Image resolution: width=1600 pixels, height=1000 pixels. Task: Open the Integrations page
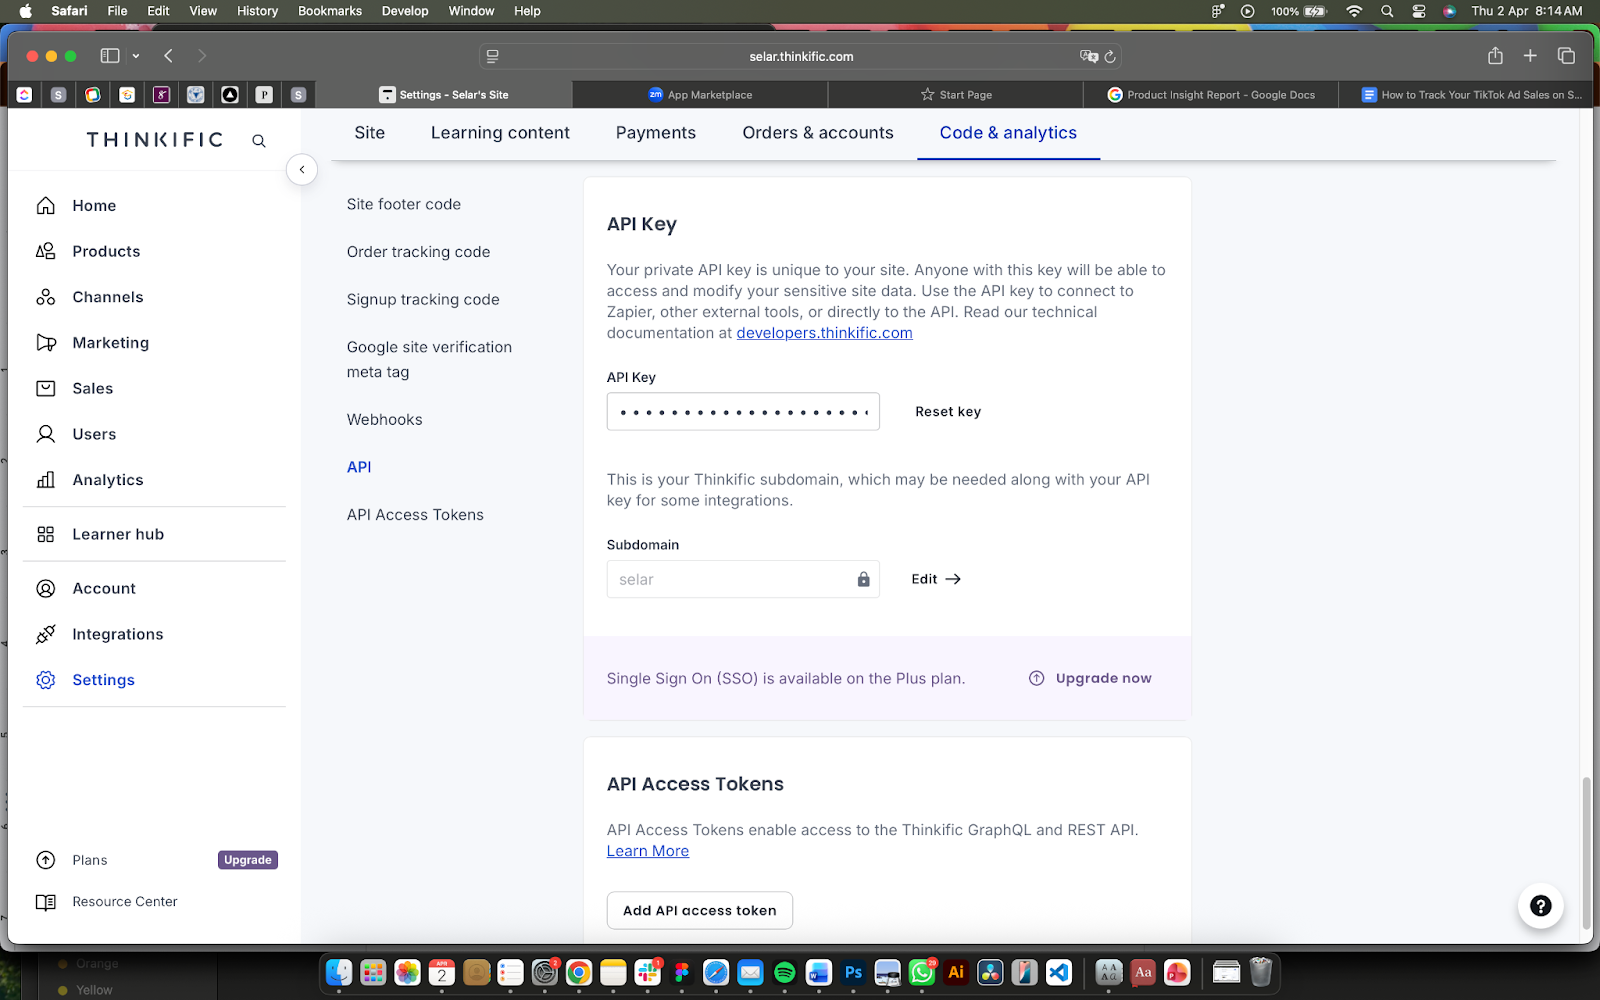117,634
